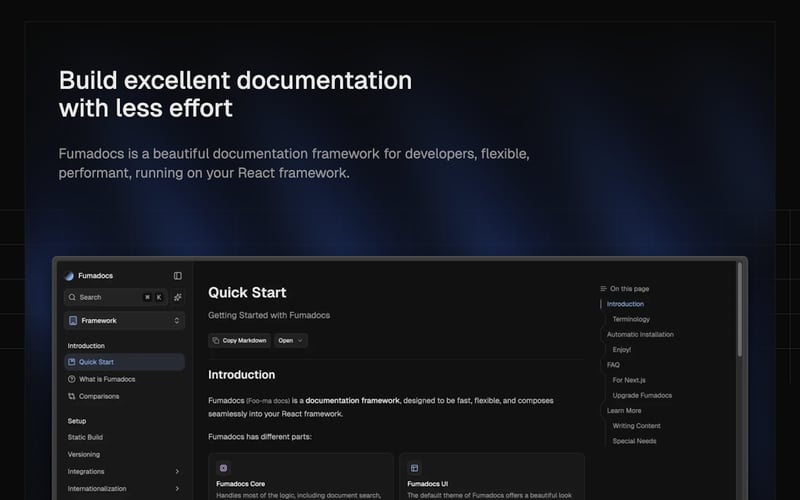The width and height of the screenshot is (800, 500).
Task: Jump to Upgrade Fumadocs outline item
Action: click(x=642, y=395)
